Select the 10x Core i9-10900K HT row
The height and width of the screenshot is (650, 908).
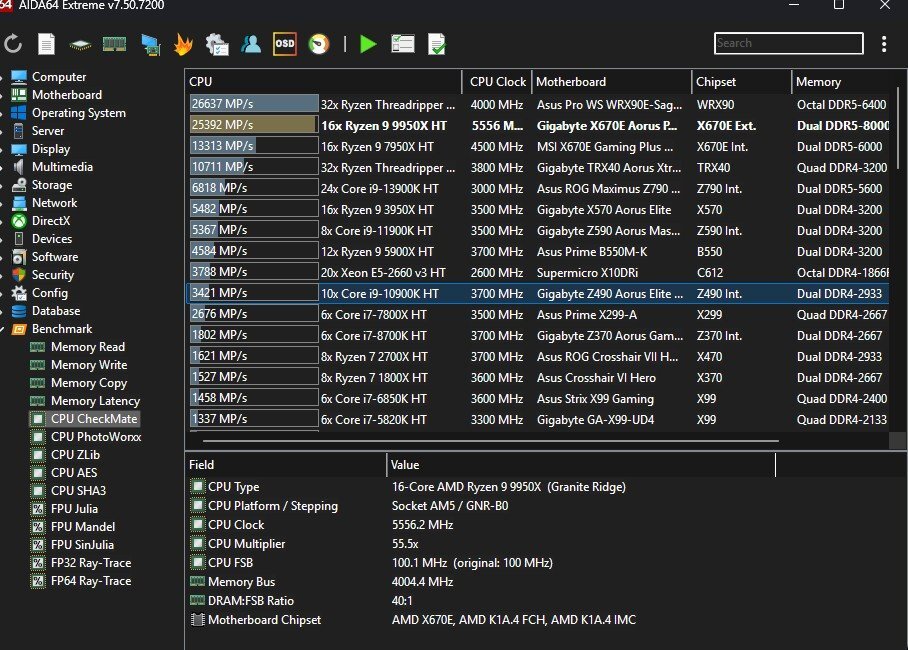pos(539,294)
